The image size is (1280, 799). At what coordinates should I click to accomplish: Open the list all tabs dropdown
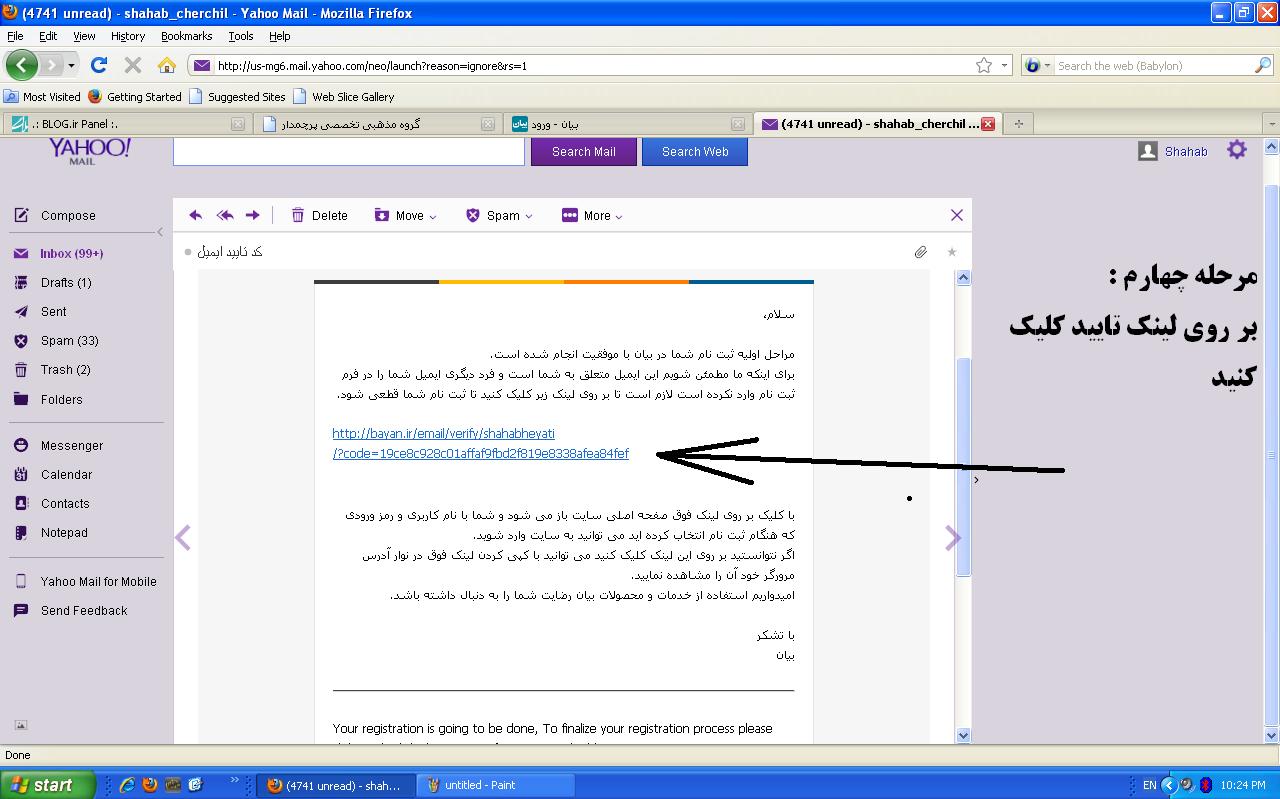coord(1272,124)
